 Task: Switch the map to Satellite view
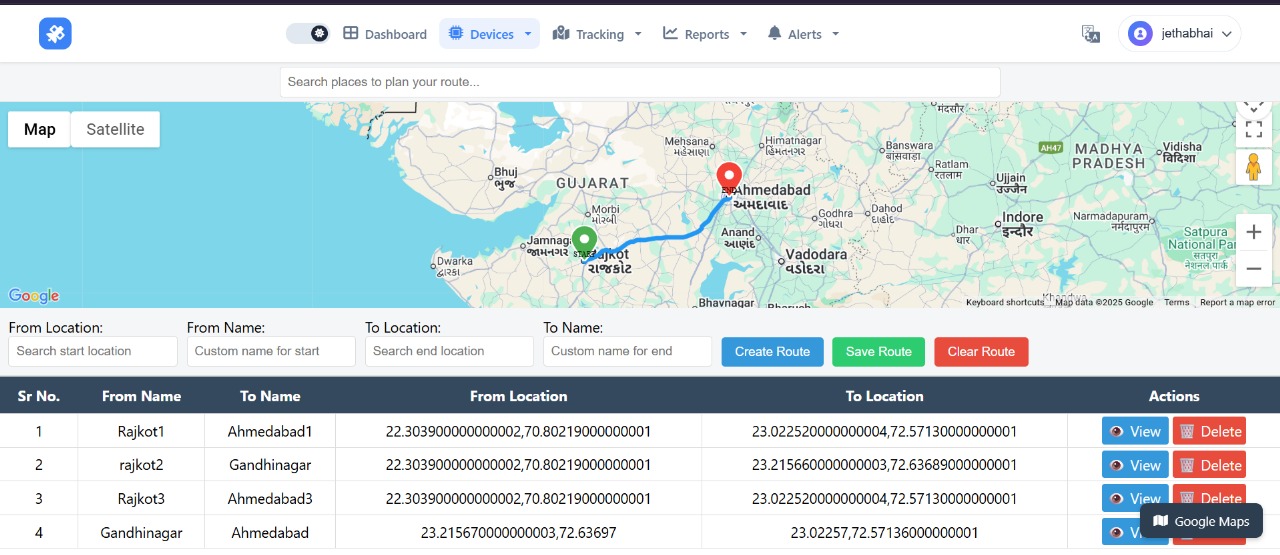tap(115, 129)
